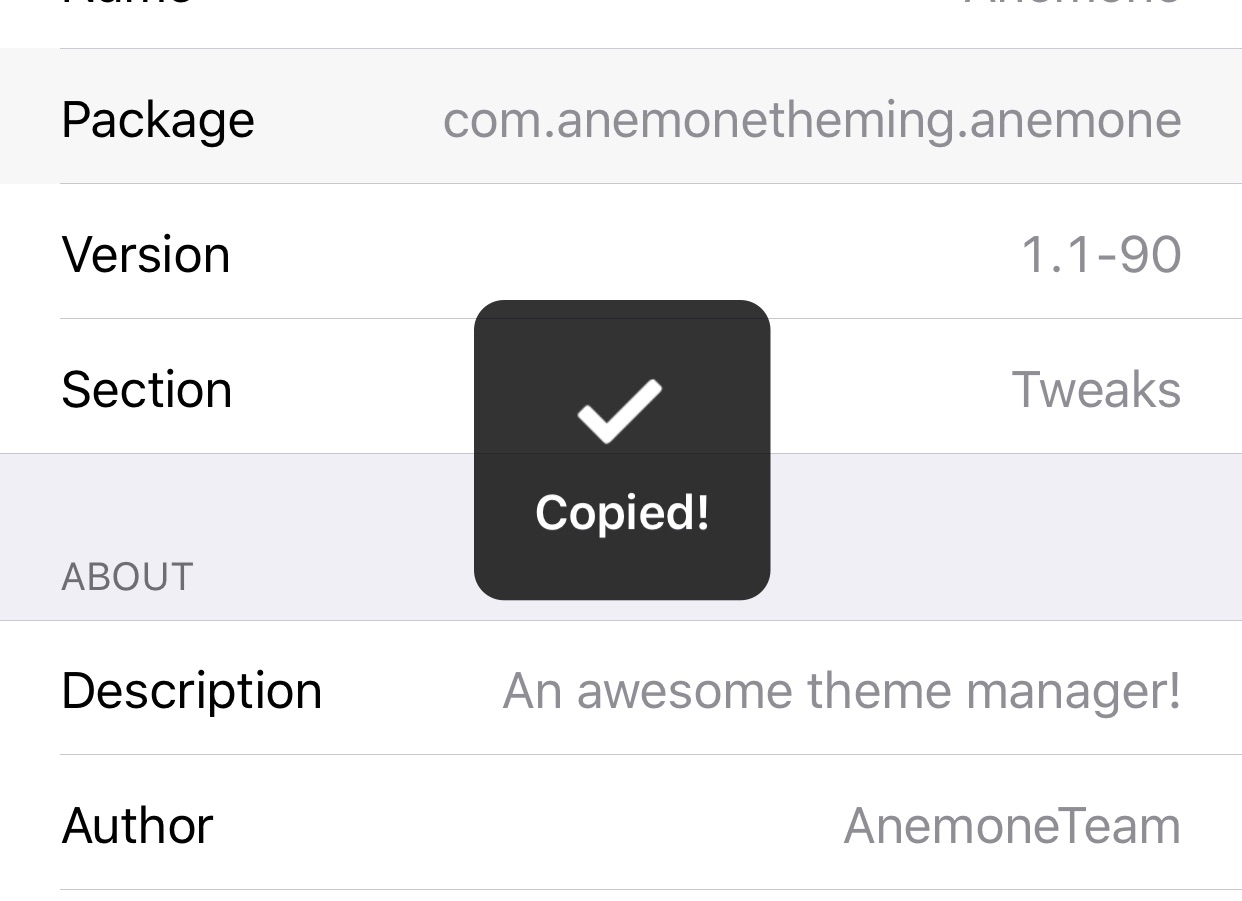Select the Section row label
This screenshot has height=901, width=1242.
(x=147, y=389)
